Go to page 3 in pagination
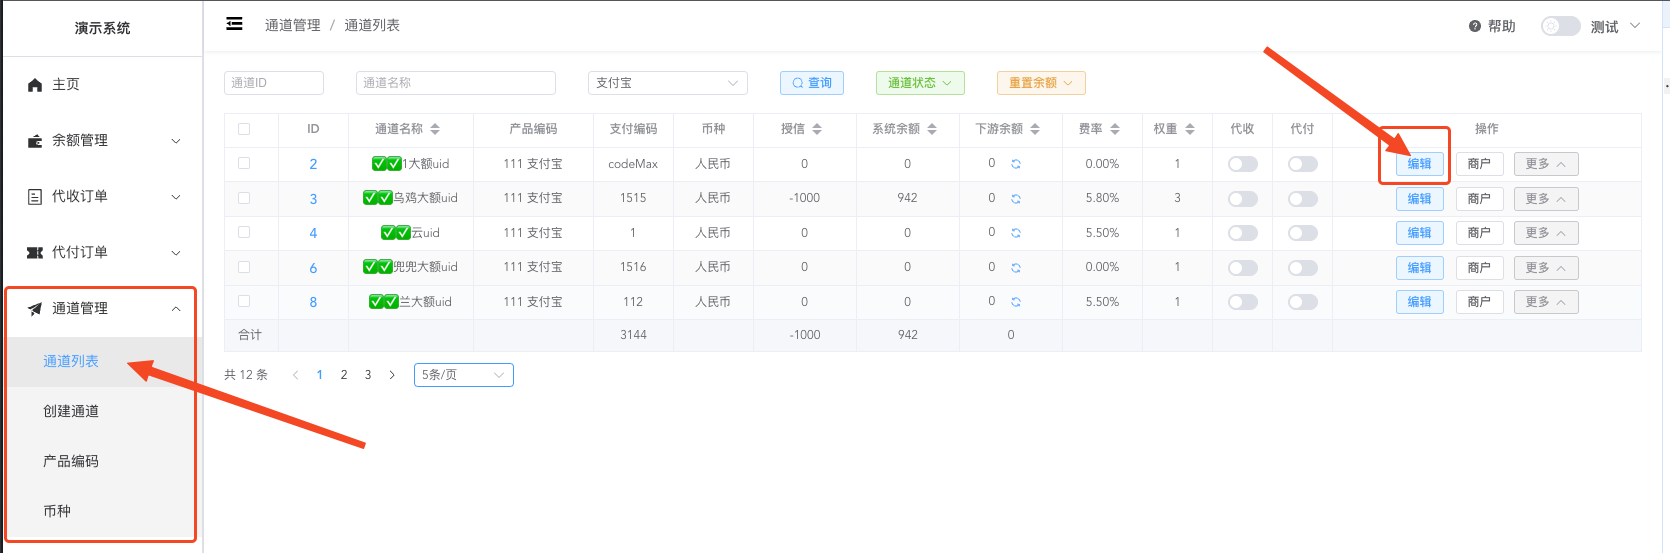This screenshot has width=1670, height=553. [368, 375]
